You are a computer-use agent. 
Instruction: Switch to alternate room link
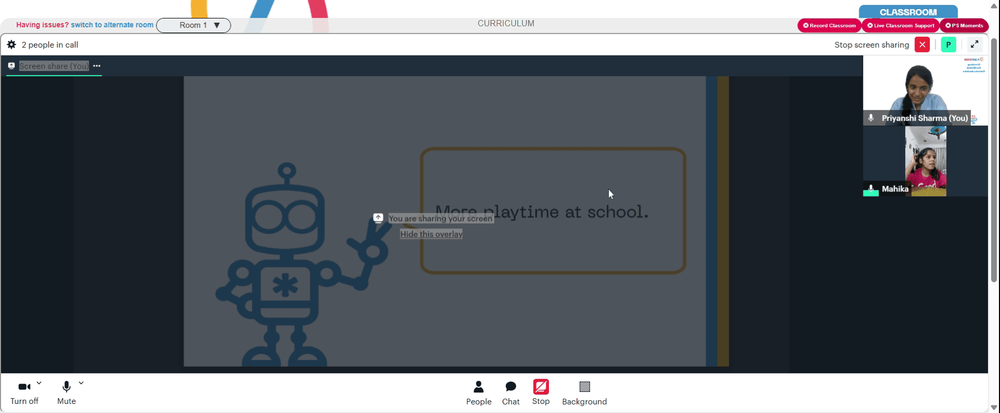click(x=112, y=25)
